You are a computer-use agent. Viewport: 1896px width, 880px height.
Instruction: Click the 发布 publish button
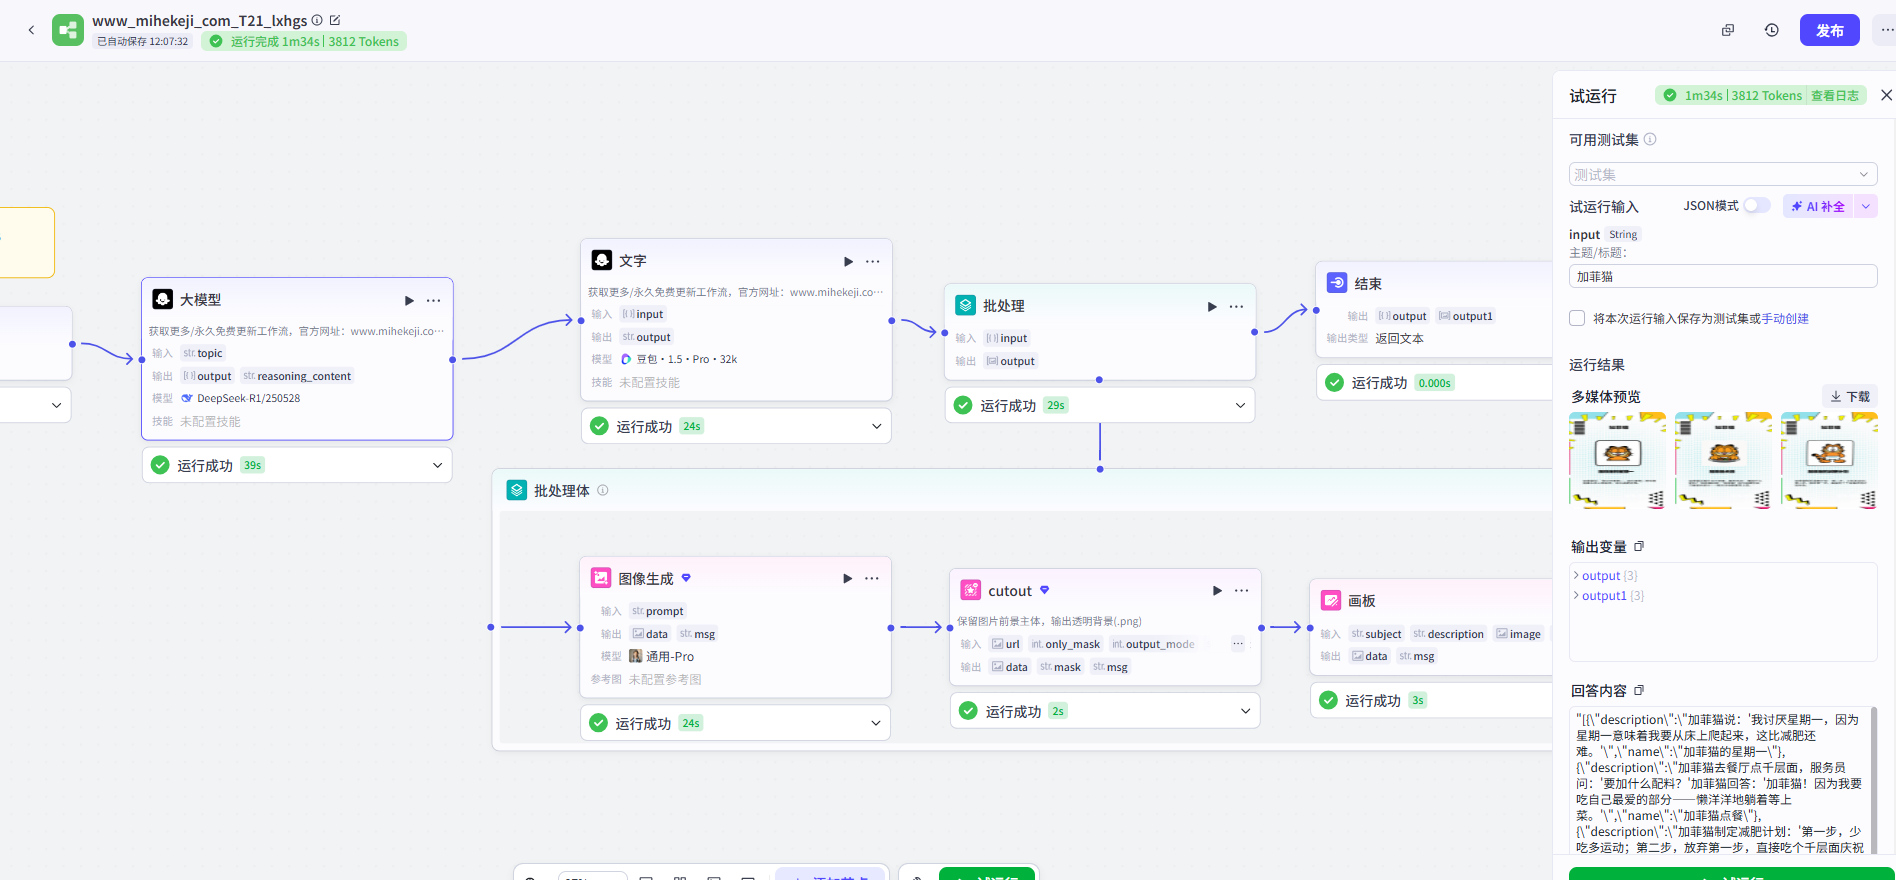pyautogui.click(x=1829, y=30)
